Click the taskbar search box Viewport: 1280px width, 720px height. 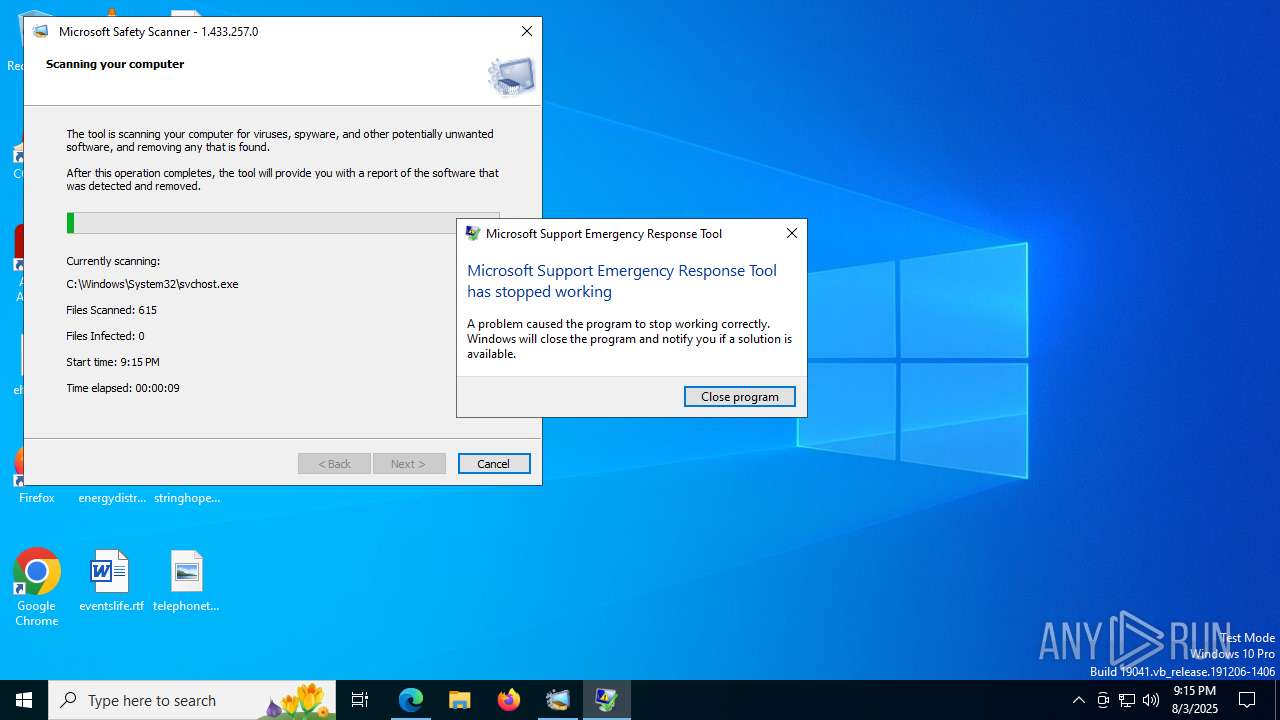(192, 700)
